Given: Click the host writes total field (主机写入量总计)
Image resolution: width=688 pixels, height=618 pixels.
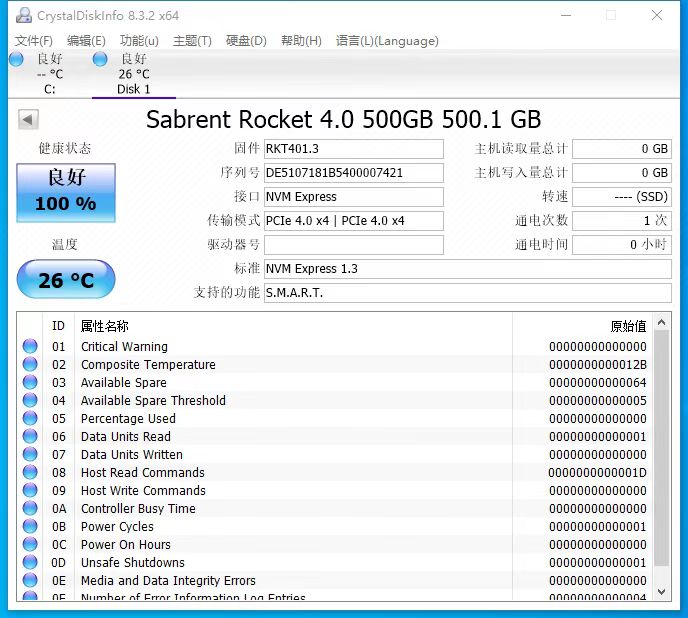Looking at the screenshot, I should [x=622, y=172].
